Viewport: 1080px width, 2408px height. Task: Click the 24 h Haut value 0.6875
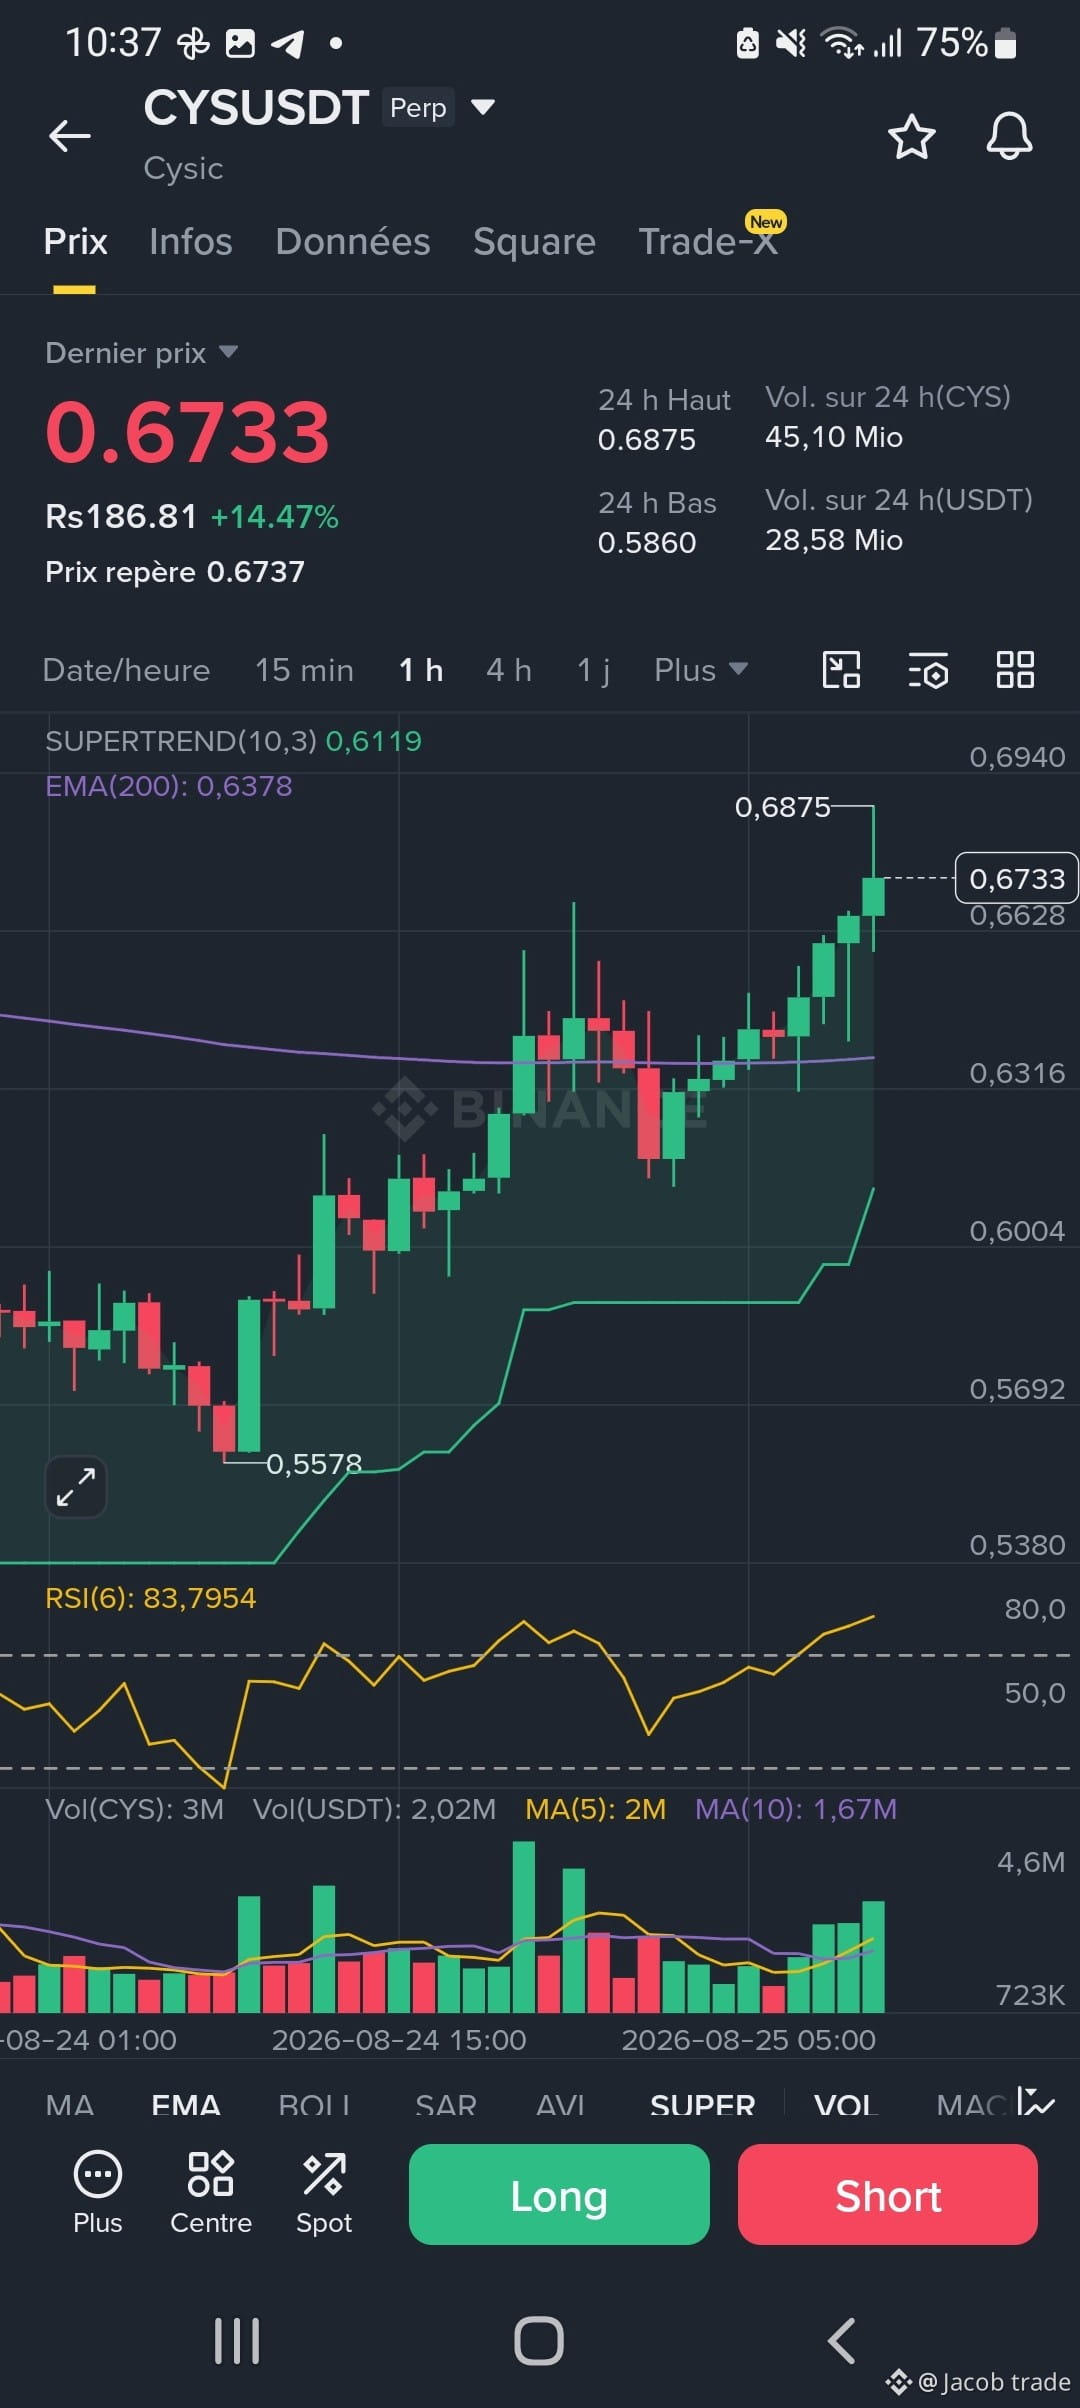tap(646, 440)
